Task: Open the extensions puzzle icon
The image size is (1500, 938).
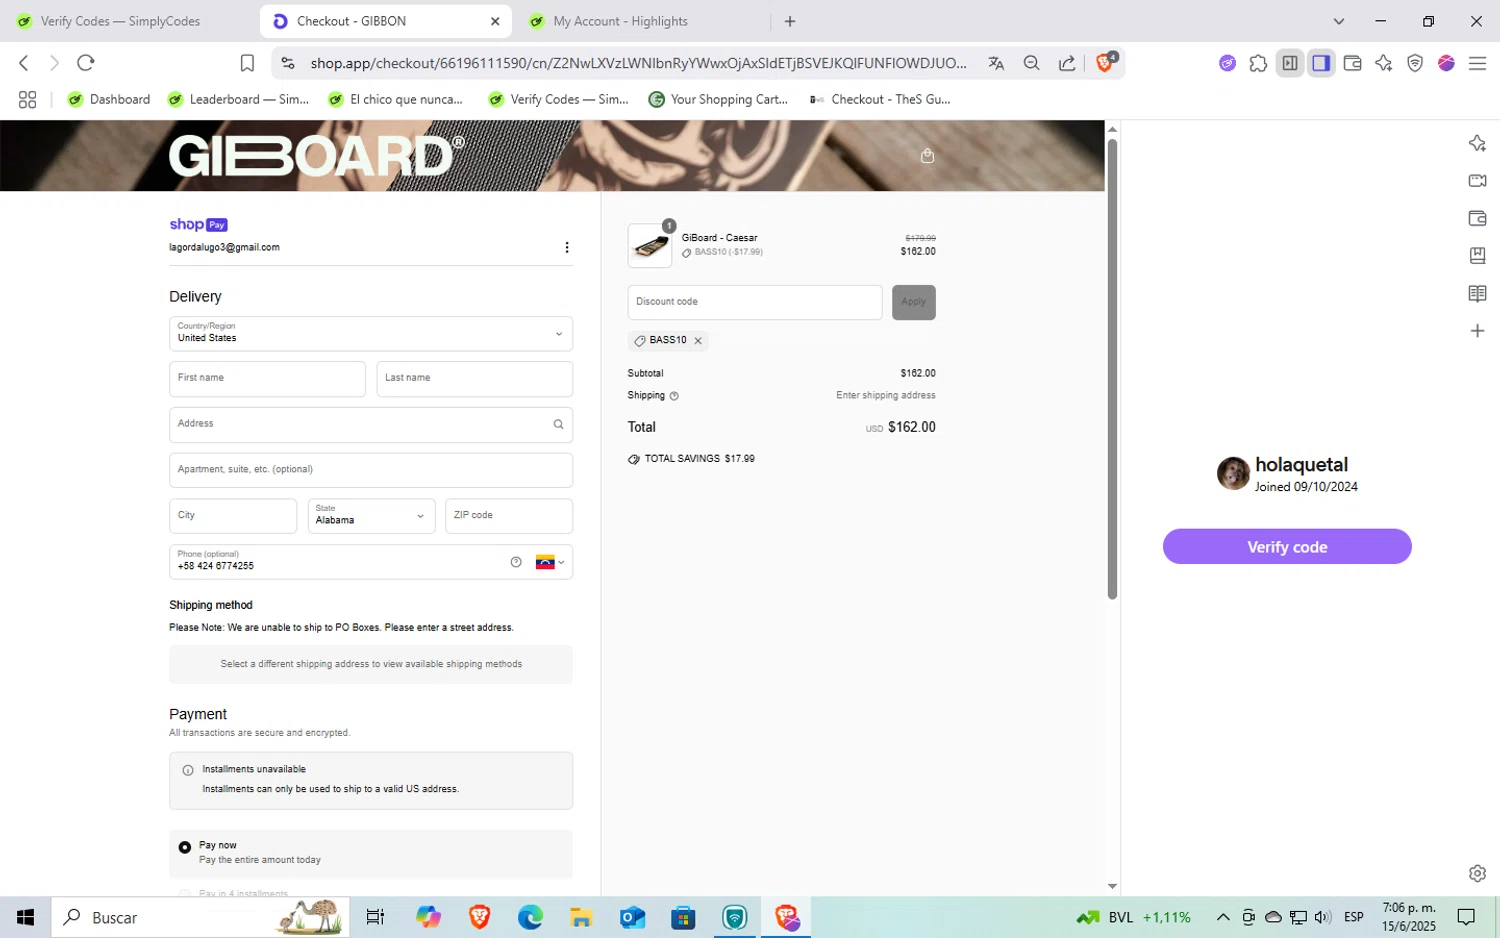Action: click(1258, 63)
